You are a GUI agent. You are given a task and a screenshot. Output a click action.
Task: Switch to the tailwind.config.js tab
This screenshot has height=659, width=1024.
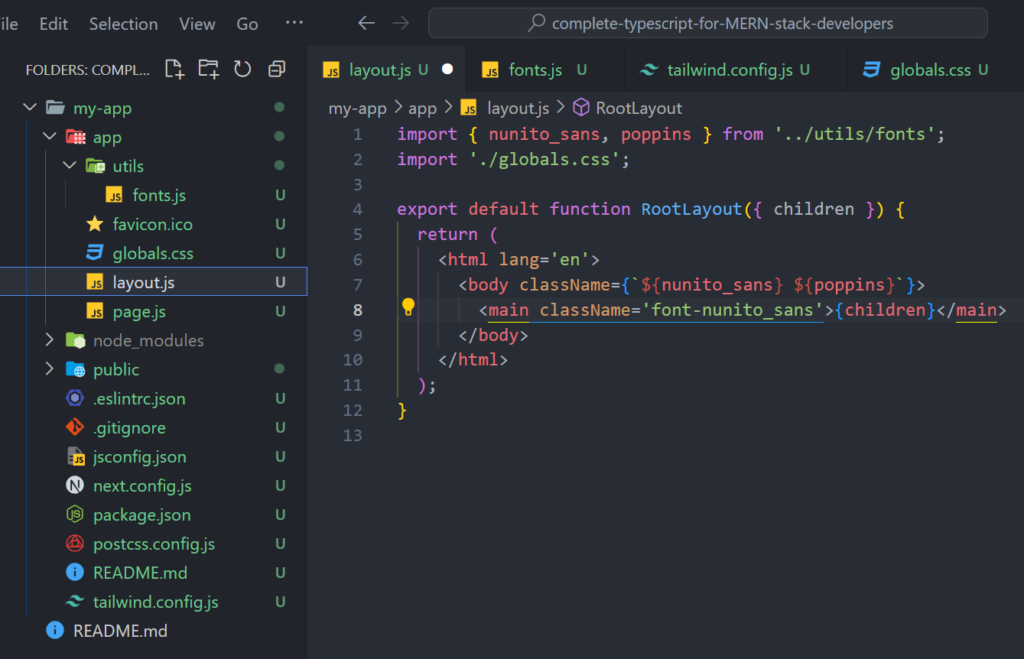point(728,70)
